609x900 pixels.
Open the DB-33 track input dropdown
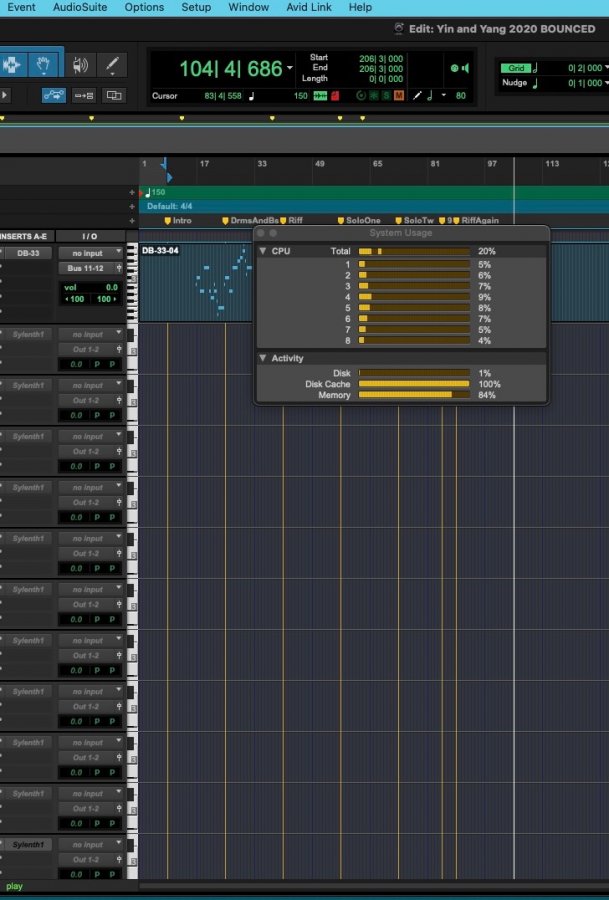coord(91,253)
